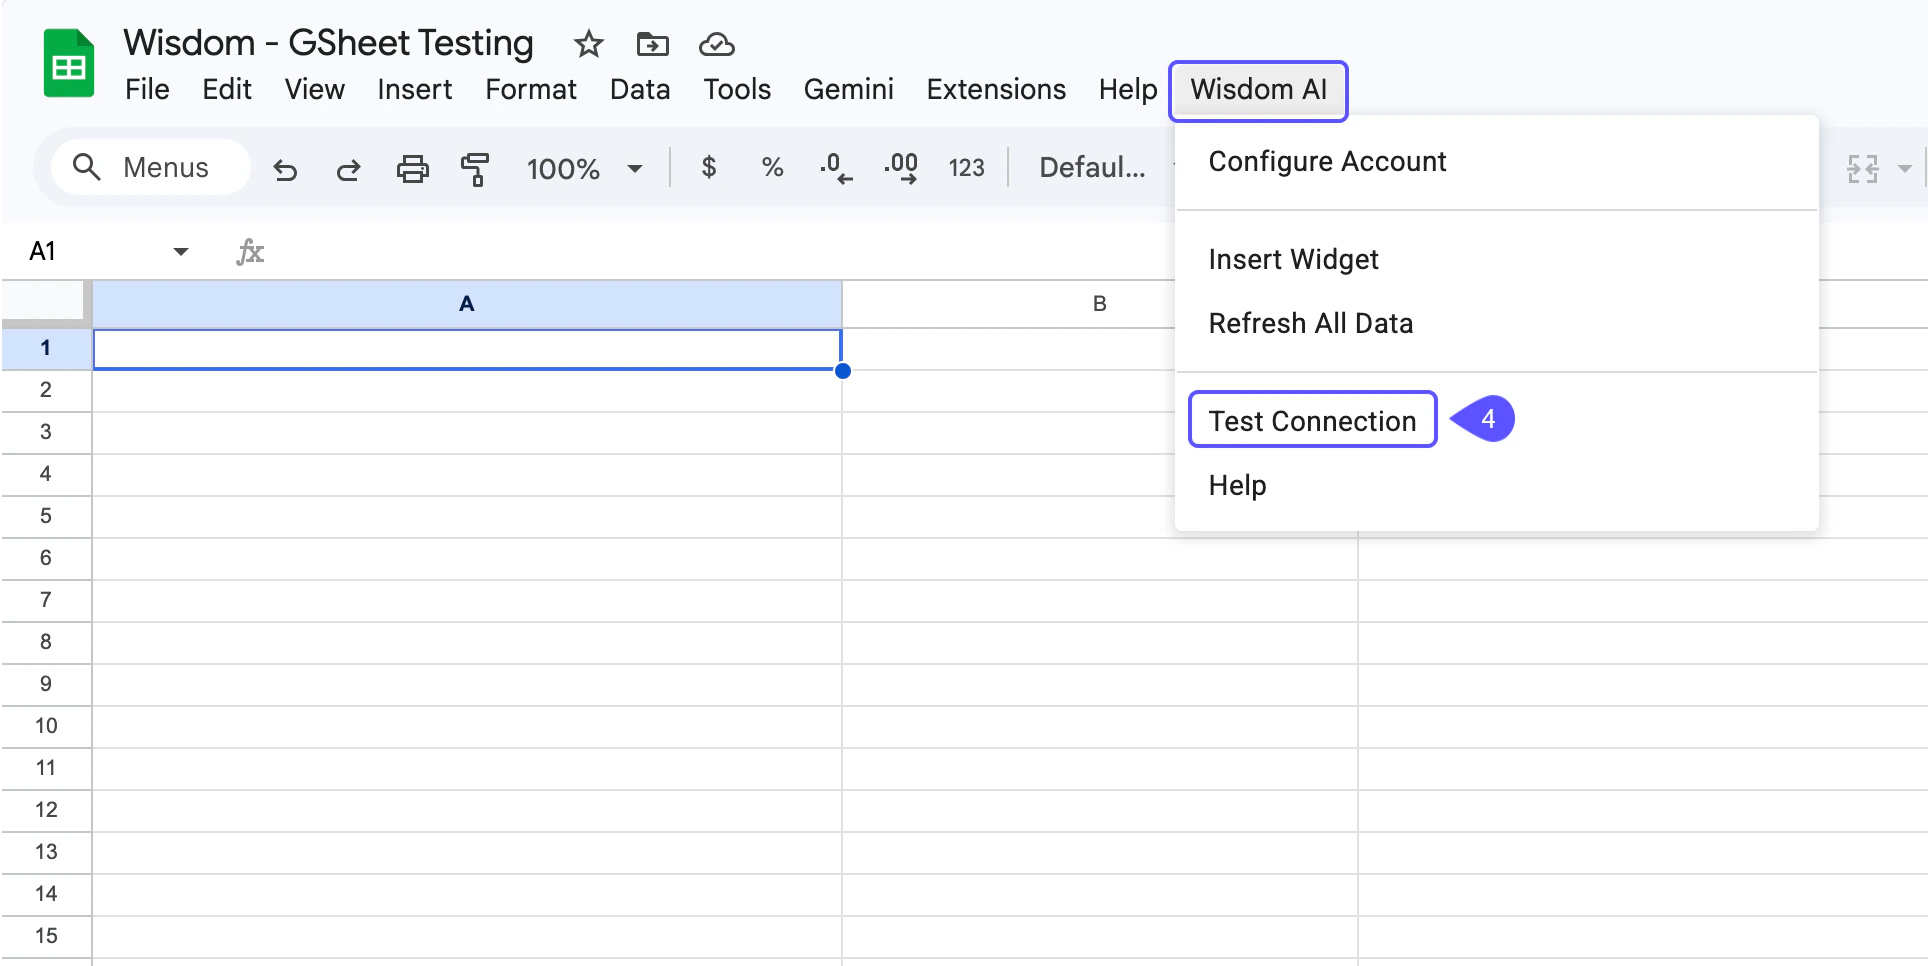Check the cloud save status icon
1928x966 pixels.
(716, 44)
